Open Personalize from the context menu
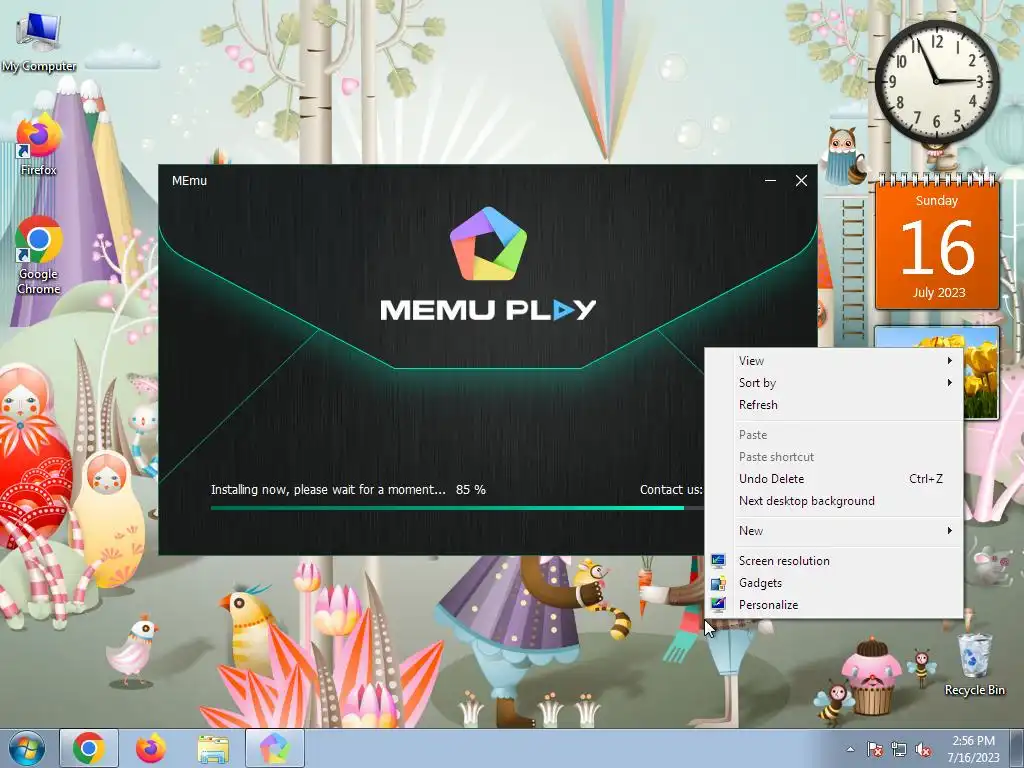 (x=833, y=605)
